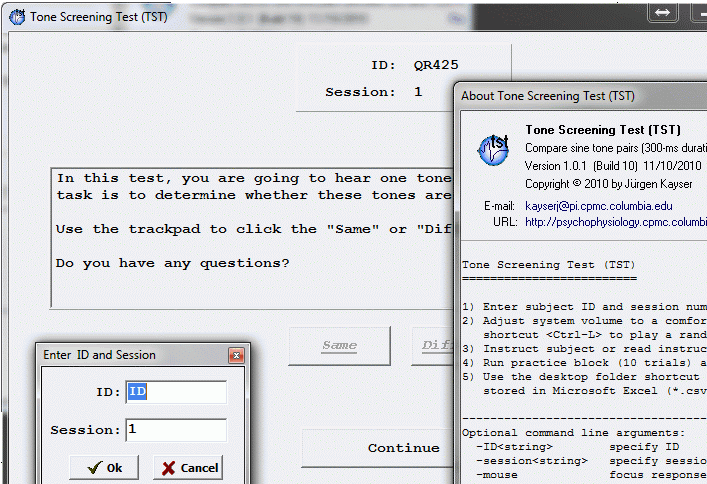The image size is (707, 484).
Task: Click the Cancel button with red X
Action: point(188,468)
